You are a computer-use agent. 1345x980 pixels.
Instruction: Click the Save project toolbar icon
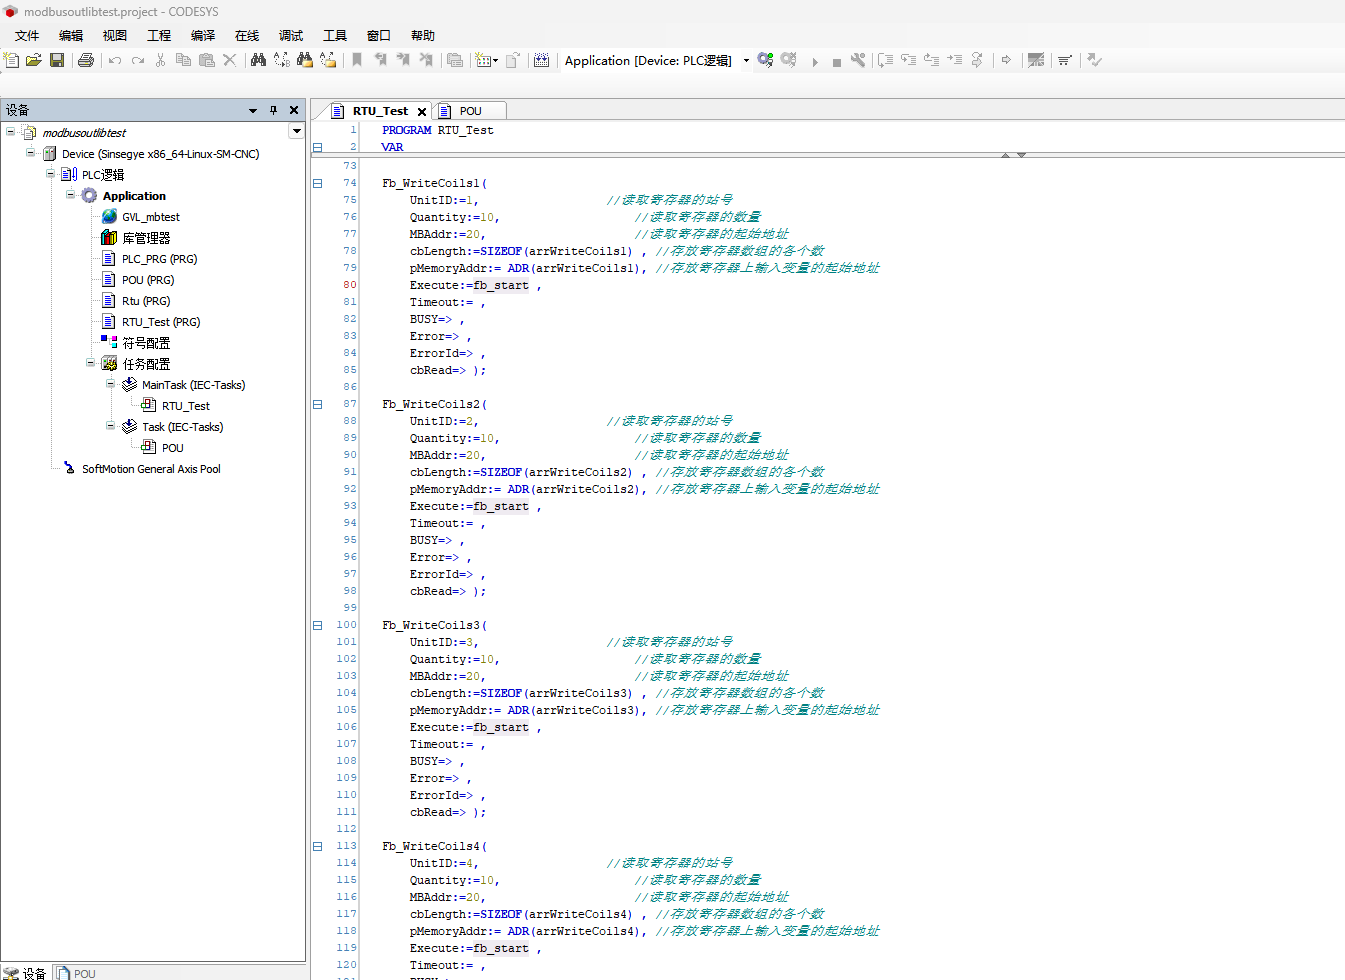pos(57,60)
